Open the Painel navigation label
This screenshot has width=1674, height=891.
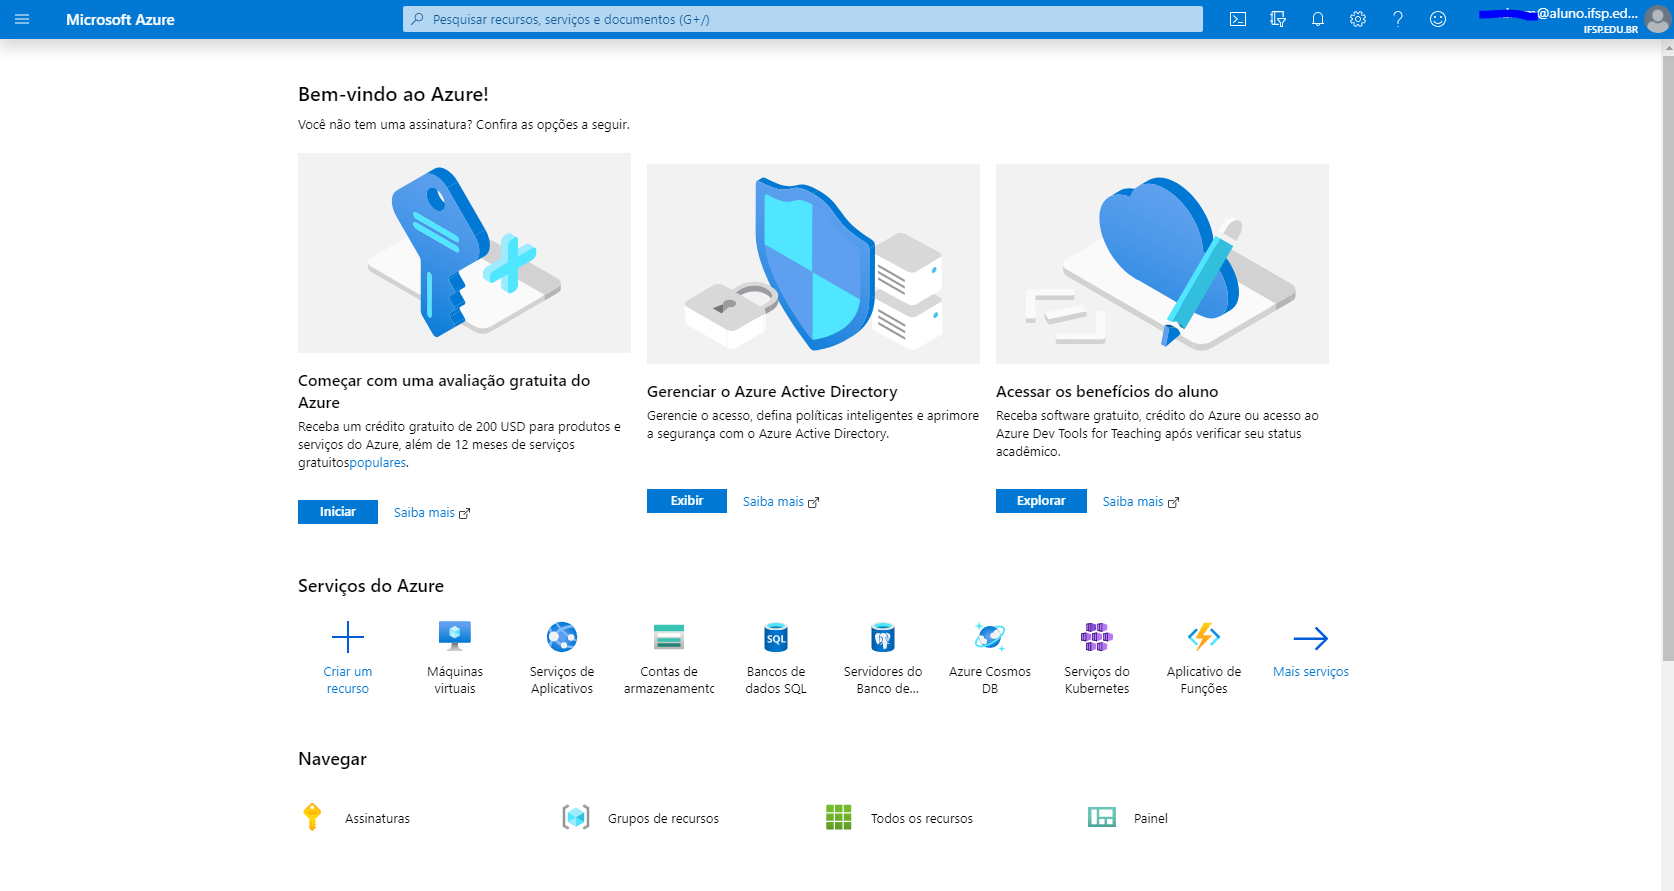(1151, 818)
